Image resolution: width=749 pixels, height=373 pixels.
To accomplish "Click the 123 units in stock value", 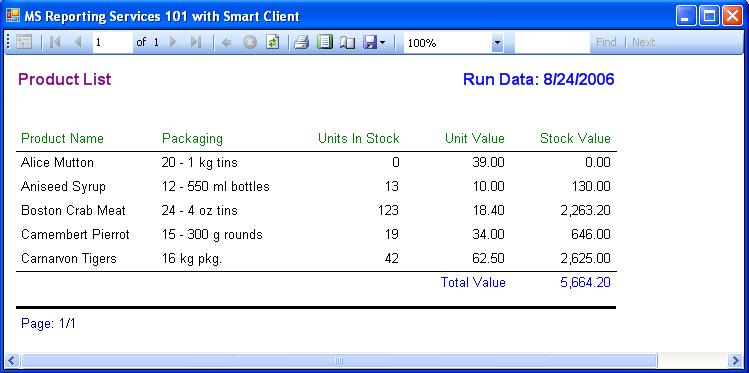I will [387, 211].
